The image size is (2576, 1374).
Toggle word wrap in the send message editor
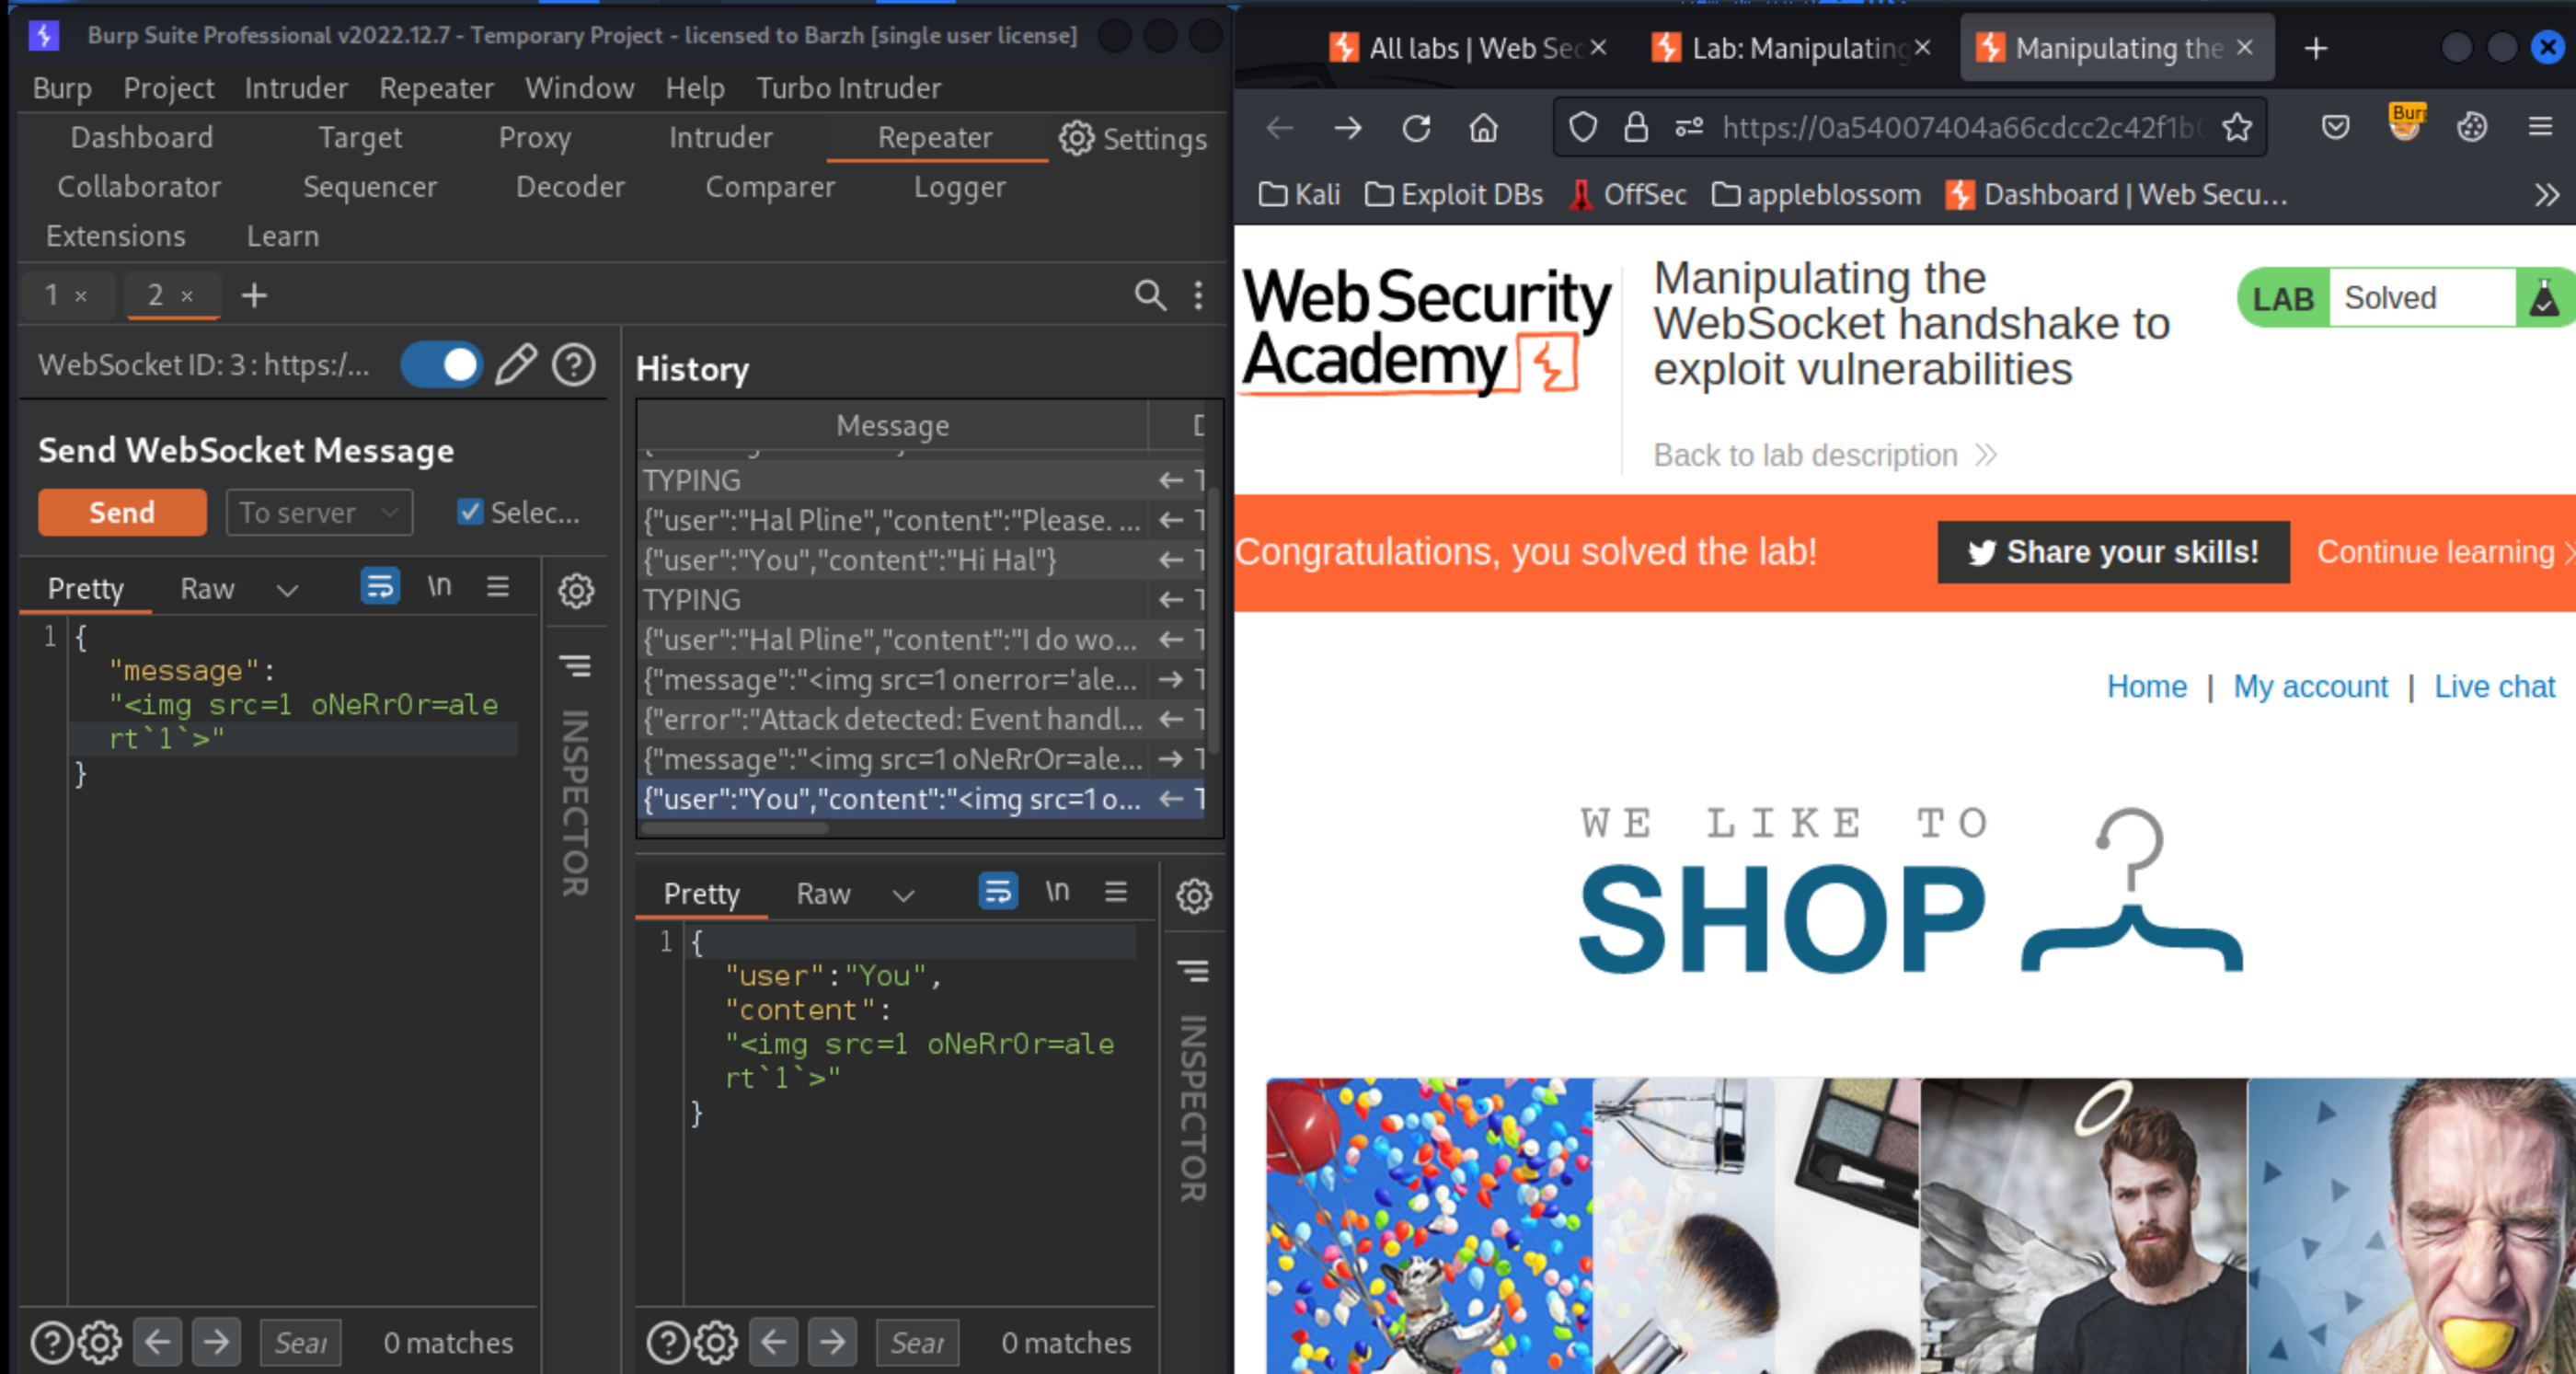[x=380, y=586]
